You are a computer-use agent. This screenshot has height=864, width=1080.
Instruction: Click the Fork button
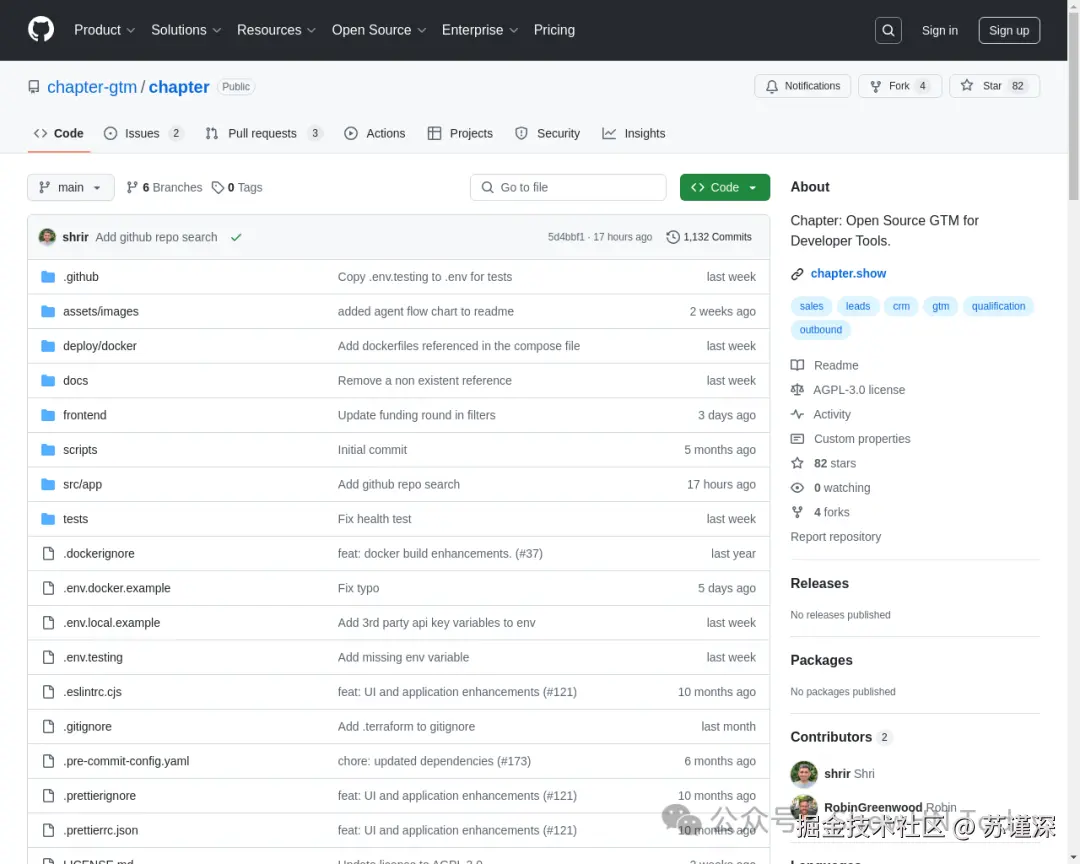click(x=900, y=86)
